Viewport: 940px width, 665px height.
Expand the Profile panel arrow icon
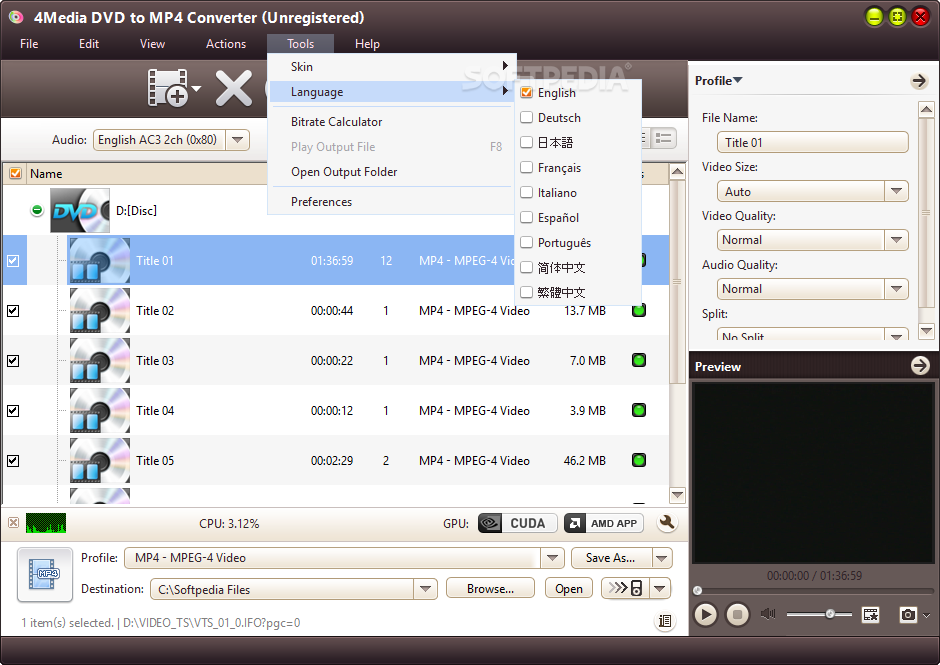(919, 81)
